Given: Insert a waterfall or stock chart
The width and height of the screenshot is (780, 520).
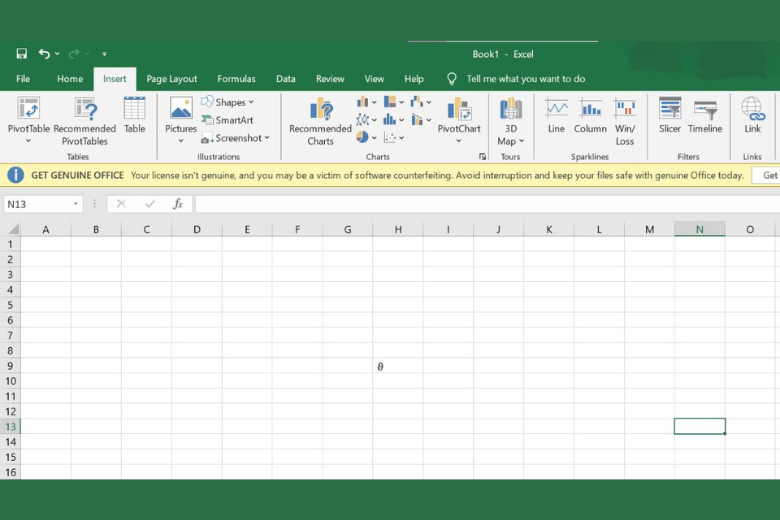Looking at the screenshot, I should point(420,102).
